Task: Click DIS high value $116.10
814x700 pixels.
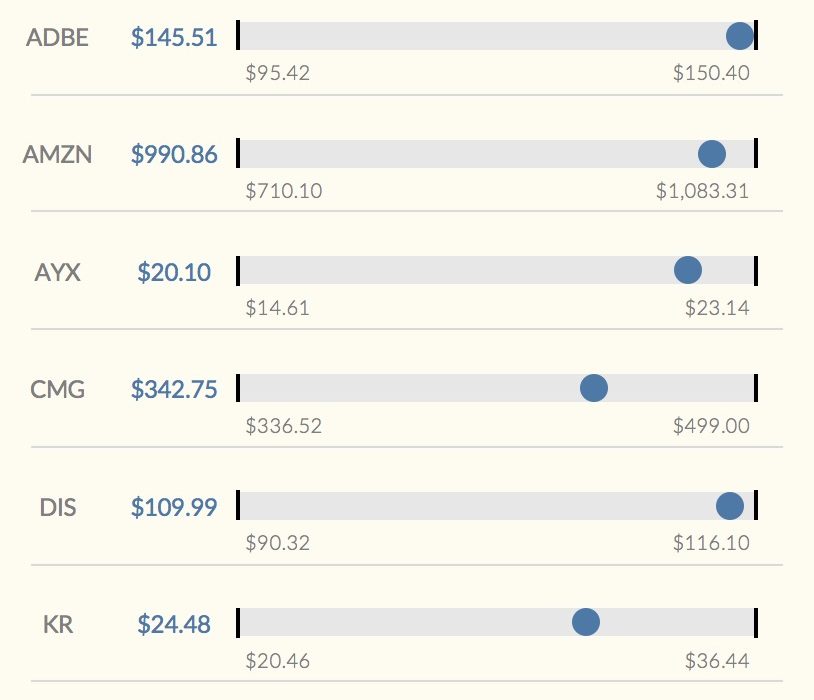Action: pyautogui.click(x=711, y=543)
